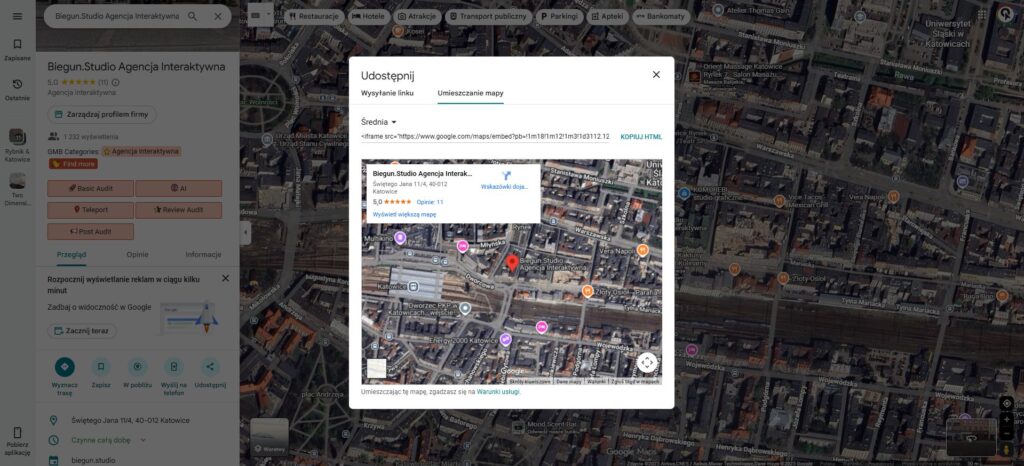
Task: Run the Basic Audit button
Action: click(90, 188)
